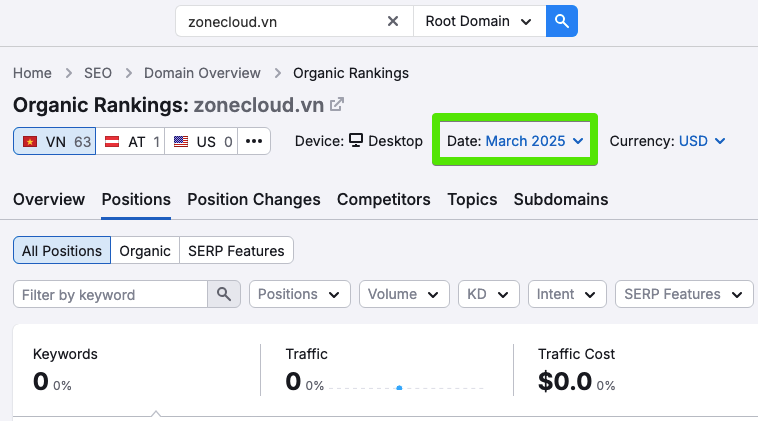Switch to the Competitors tab
This screenshot has width=758, height=421.
pyautogui.click(x=383, y=199)
